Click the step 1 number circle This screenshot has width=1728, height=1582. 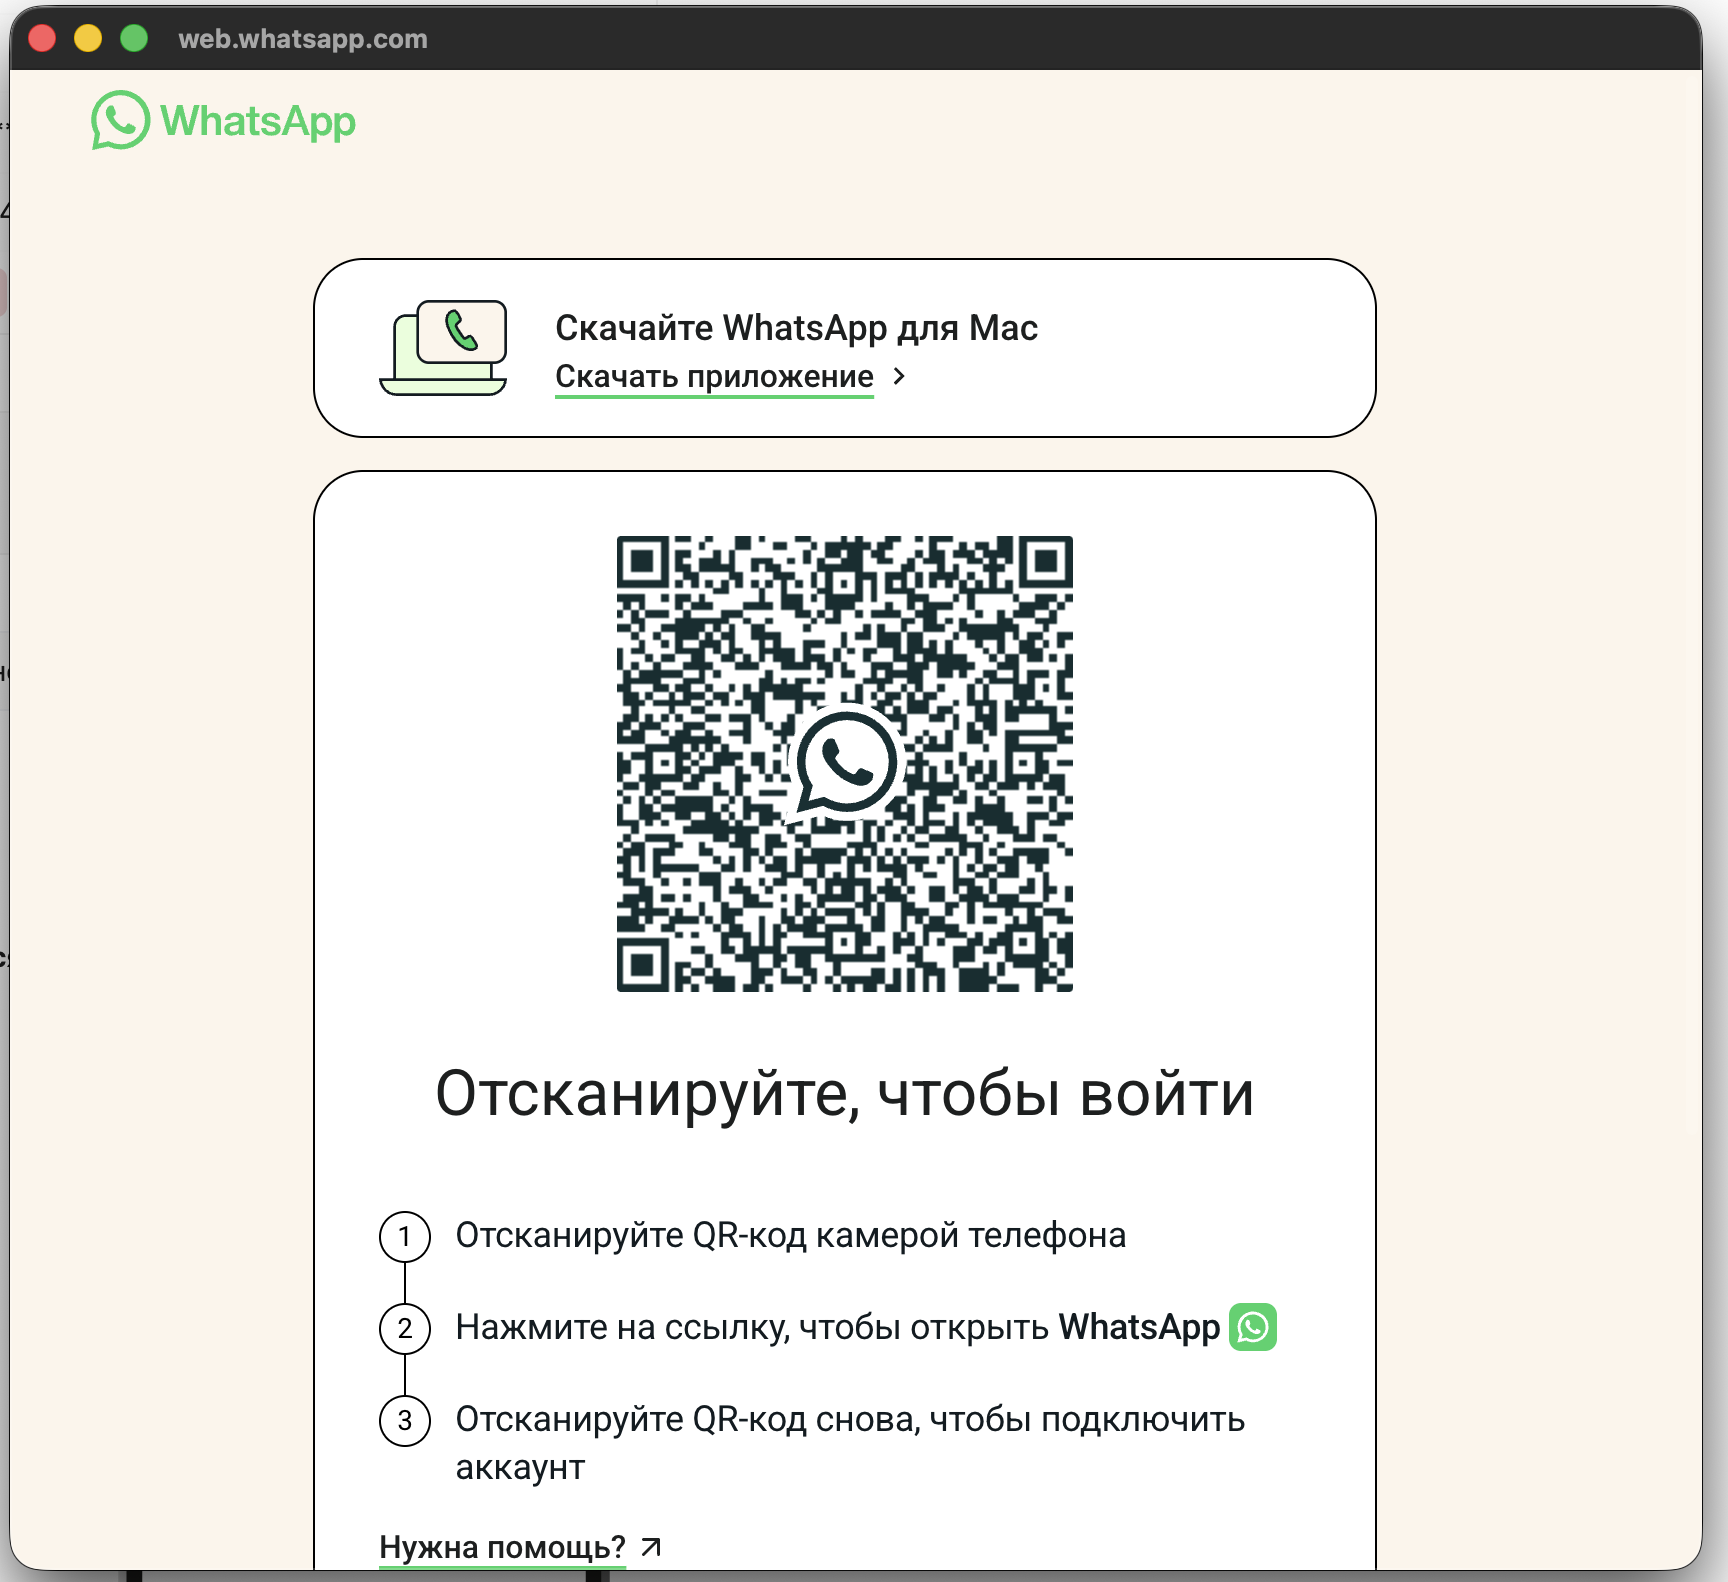(405, 1236)
